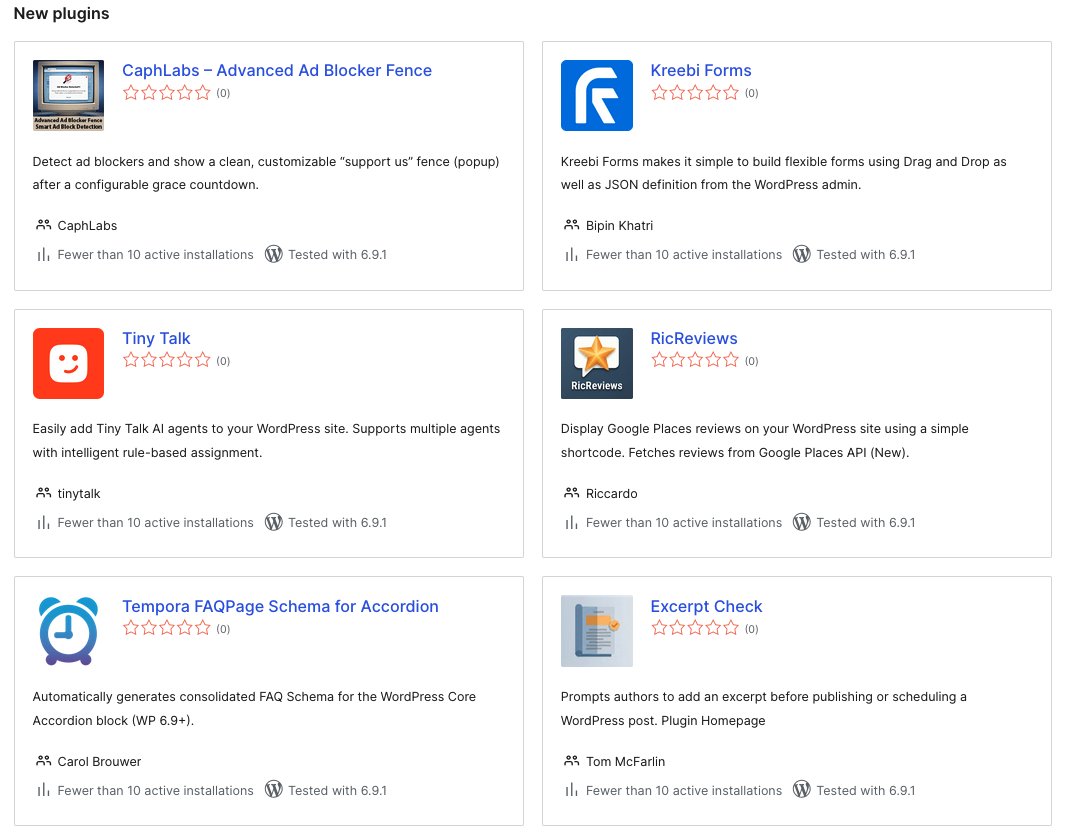This screenshot has height=837, width=1066.
Task: Click the WordPress logo in Excerpt Check card
Action: tap(802, 789)
